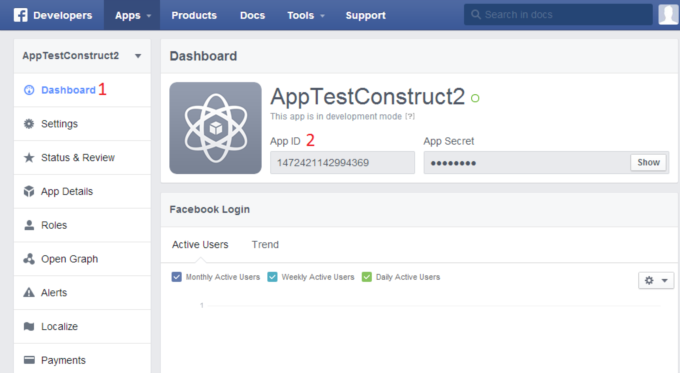The height and width of the screenshot is (373, 680).
Task: Click the Status & Review star icon
Action: (29, 157)
